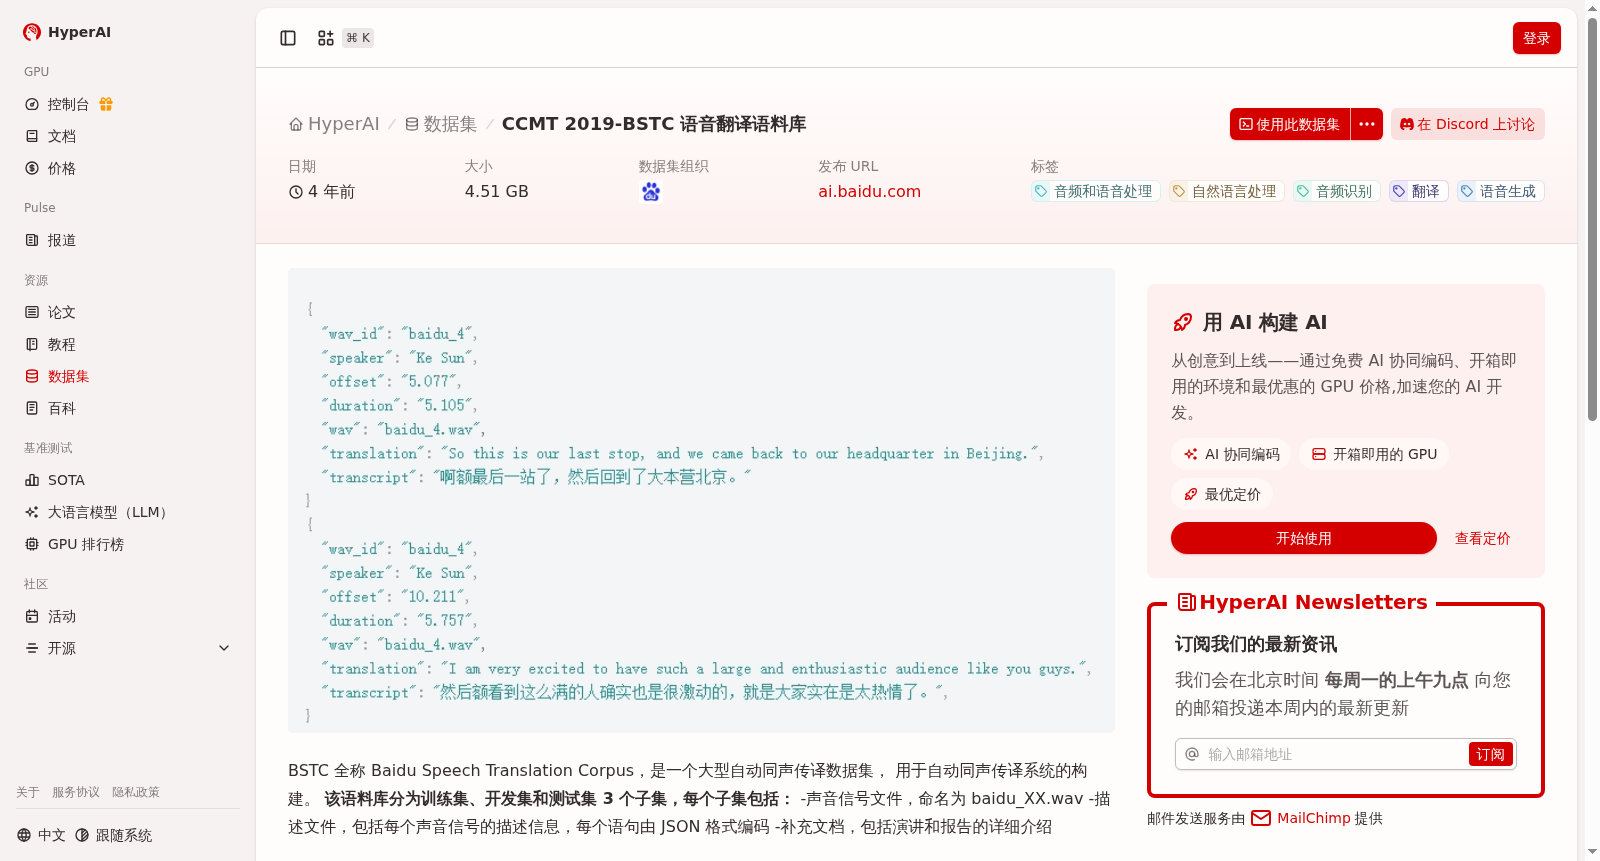Toggle the sidebar panel icon
This screenshot has width=1600, height=861.
coord(288,38)
